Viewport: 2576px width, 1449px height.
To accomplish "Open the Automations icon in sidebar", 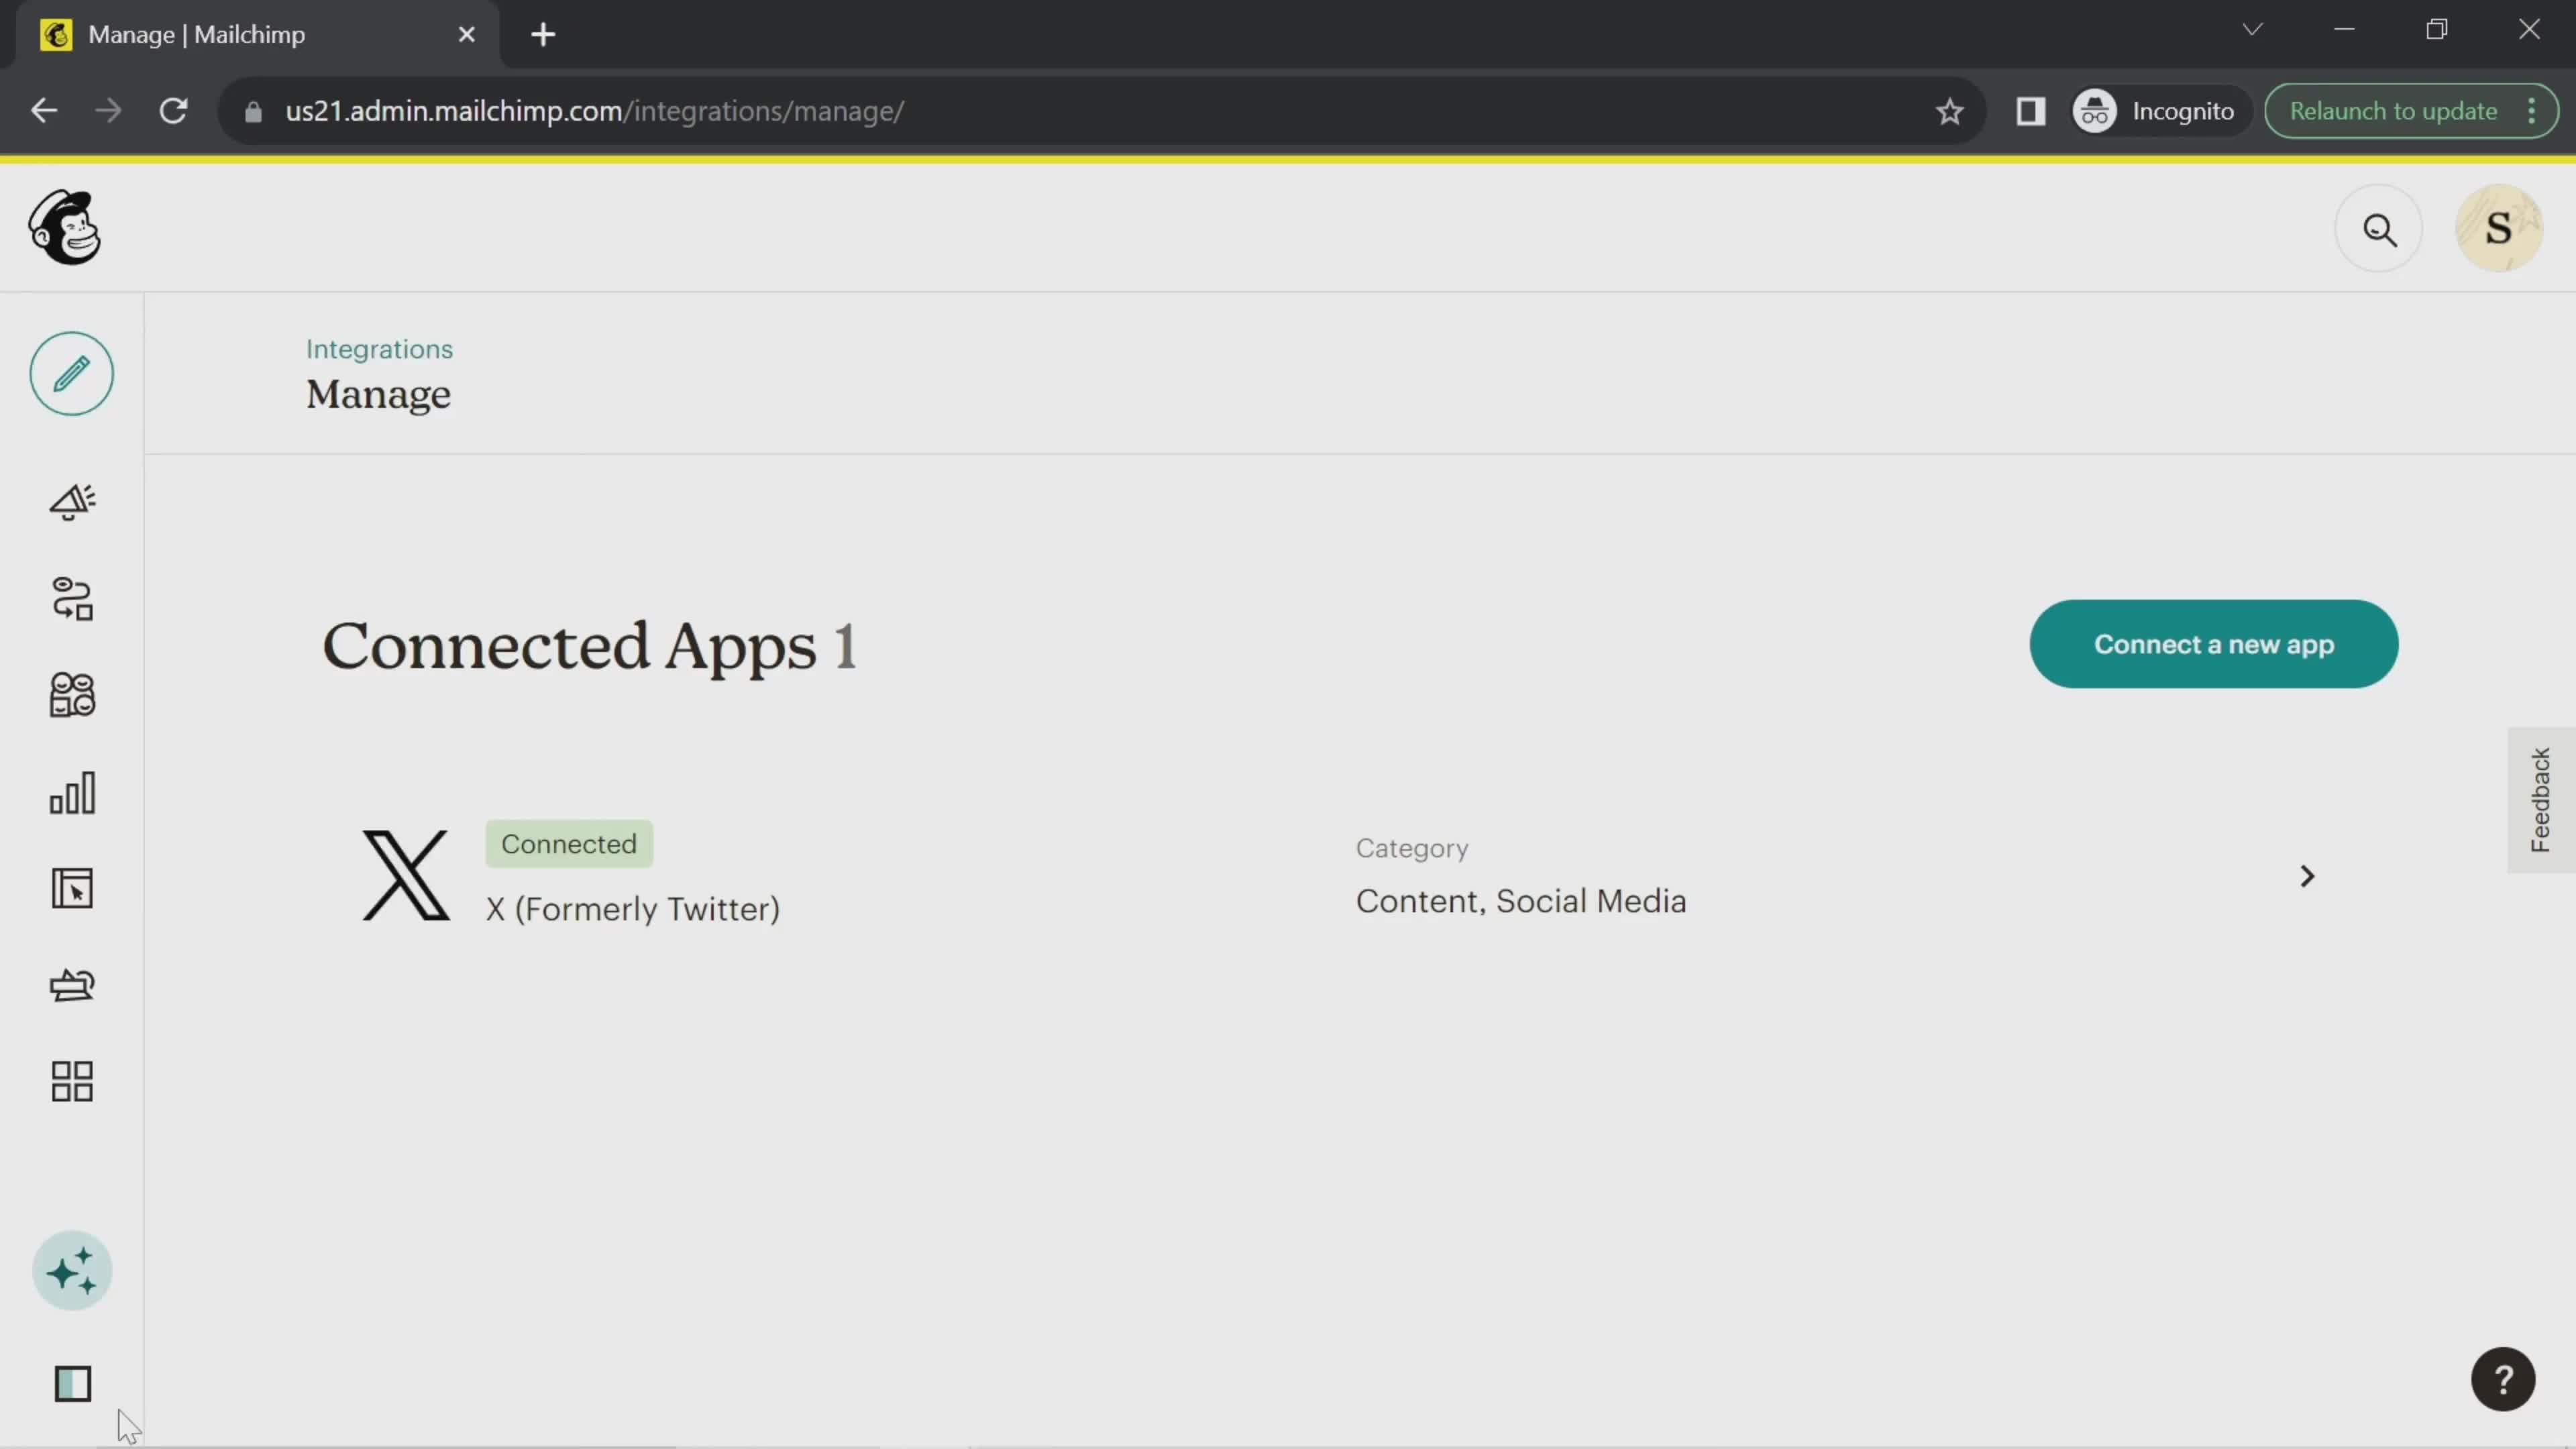I will click(x=72, y=598).
